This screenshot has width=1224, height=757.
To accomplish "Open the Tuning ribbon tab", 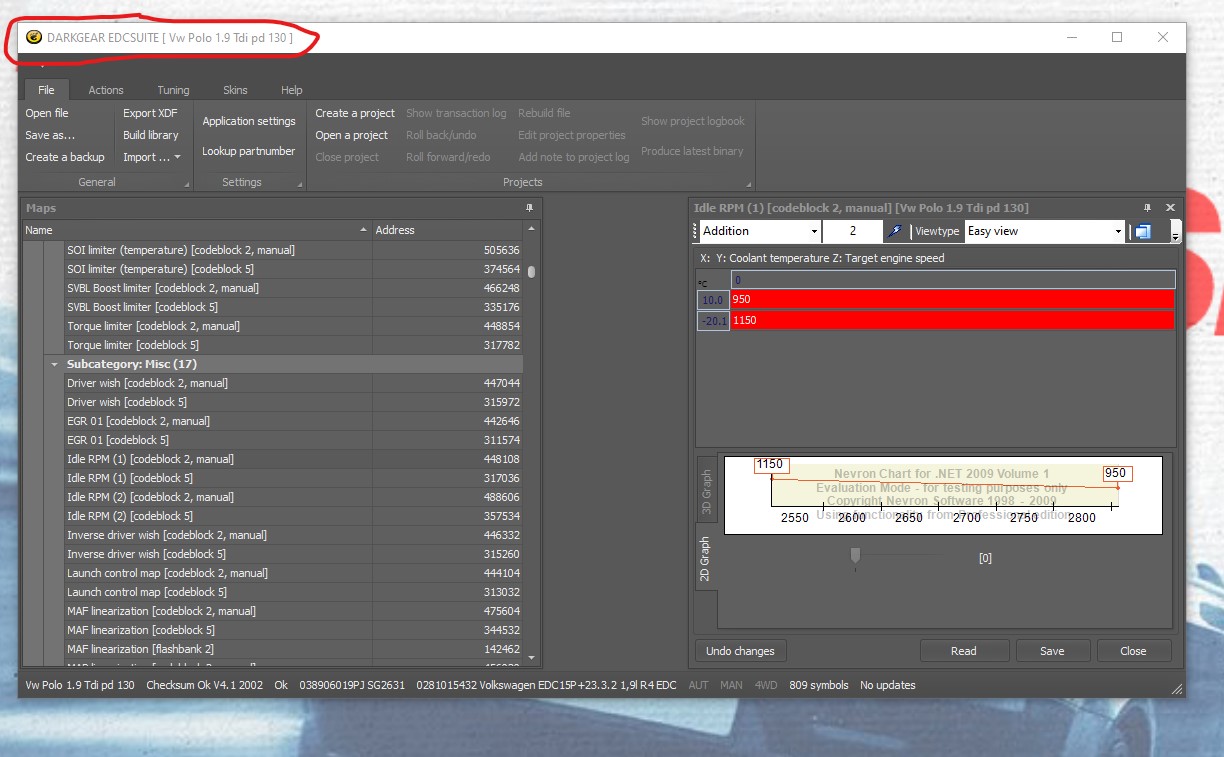I will pyautogui.click(x=173, y=90).
